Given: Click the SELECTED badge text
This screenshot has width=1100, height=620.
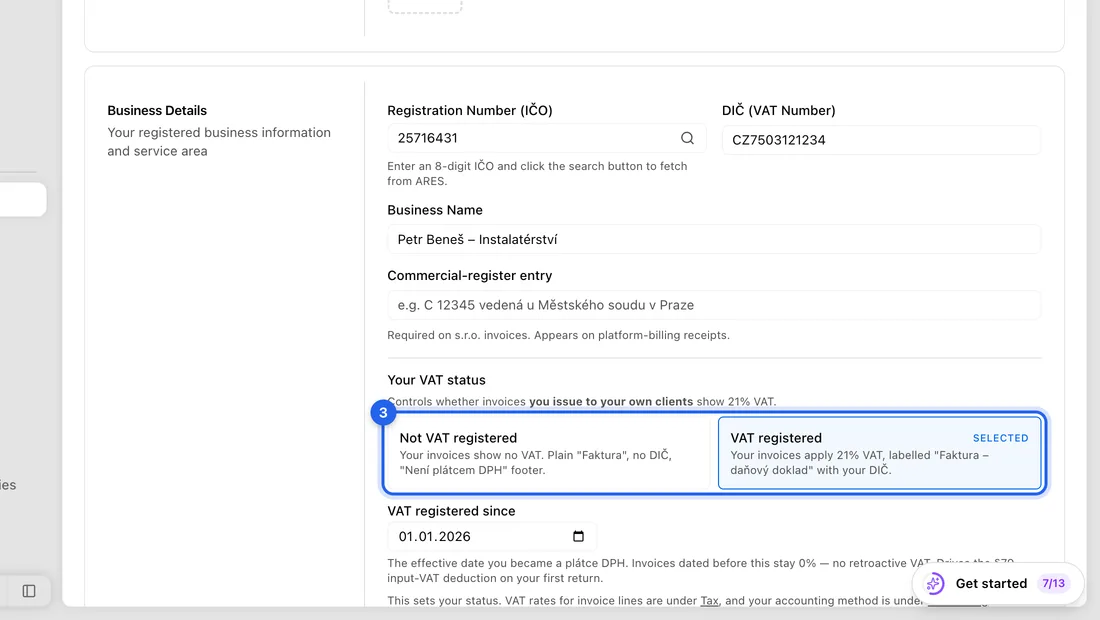Looking at the screenshot, I should pyautogui.click(x=1000, y=438).
